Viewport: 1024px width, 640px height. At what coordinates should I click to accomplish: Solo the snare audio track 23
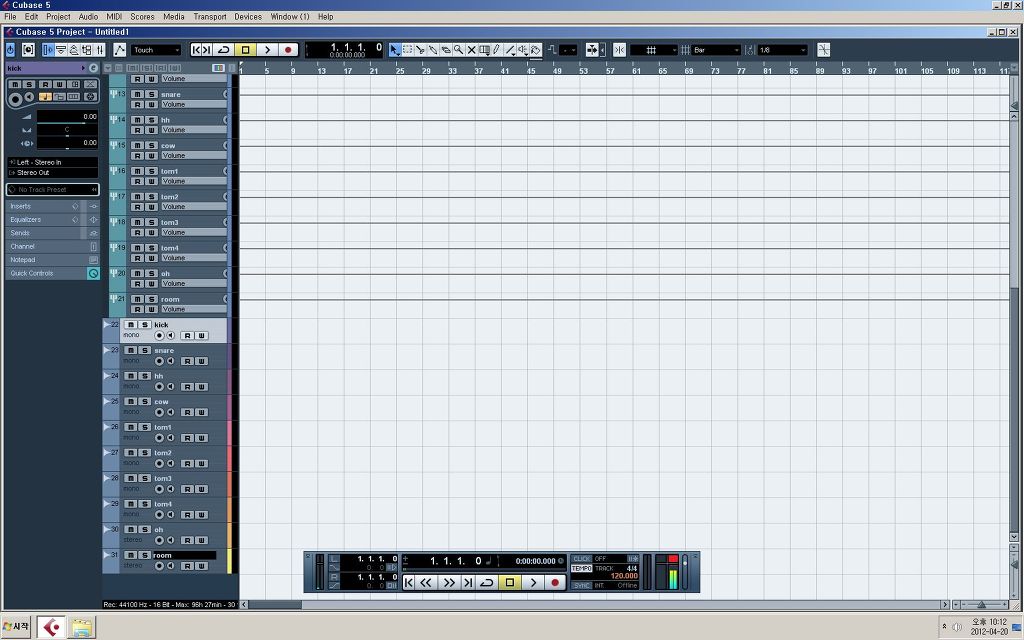tap(145, 350)
